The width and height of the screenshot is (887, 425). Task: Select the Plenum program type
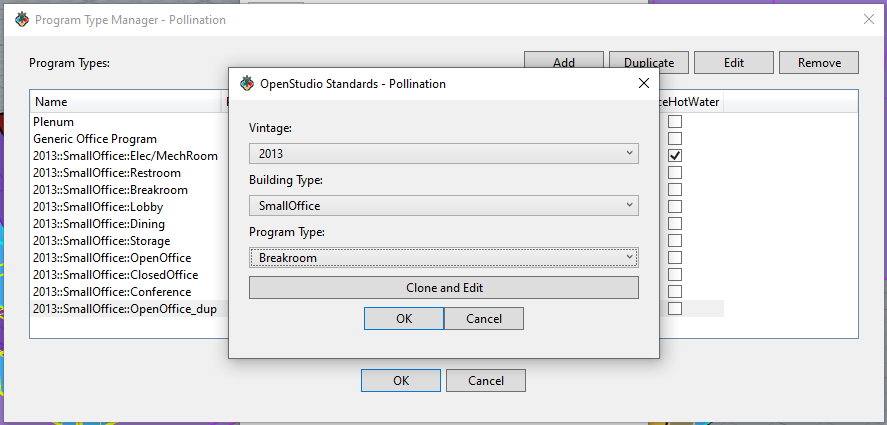point(53,122)
